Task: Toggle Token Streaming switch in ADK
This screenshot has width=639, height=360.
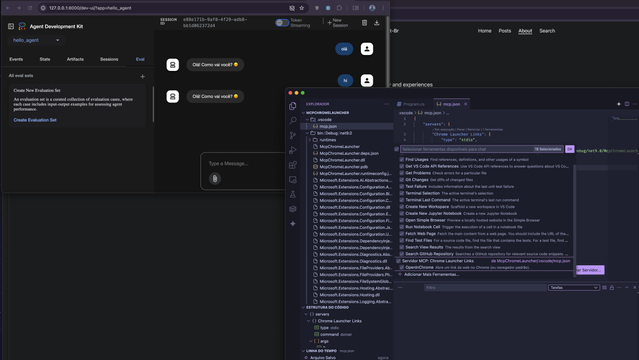Action: (x=282, y=22)
